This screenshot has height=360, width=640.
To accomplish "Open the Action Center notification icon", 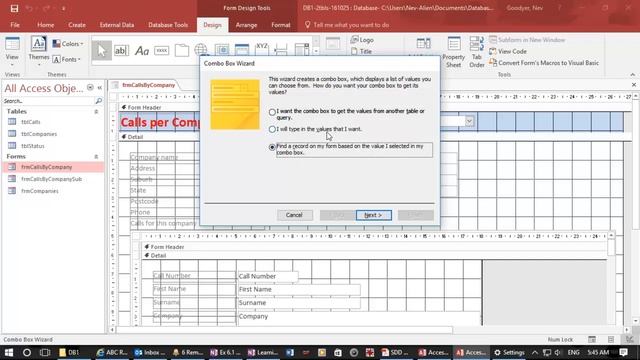I will tap(623, 352).
